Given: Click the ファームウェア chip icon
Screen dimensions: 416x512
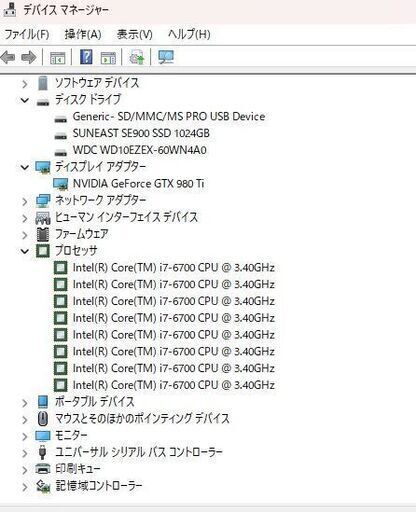Looking at the screenshot, I should (x=43, y=234).
